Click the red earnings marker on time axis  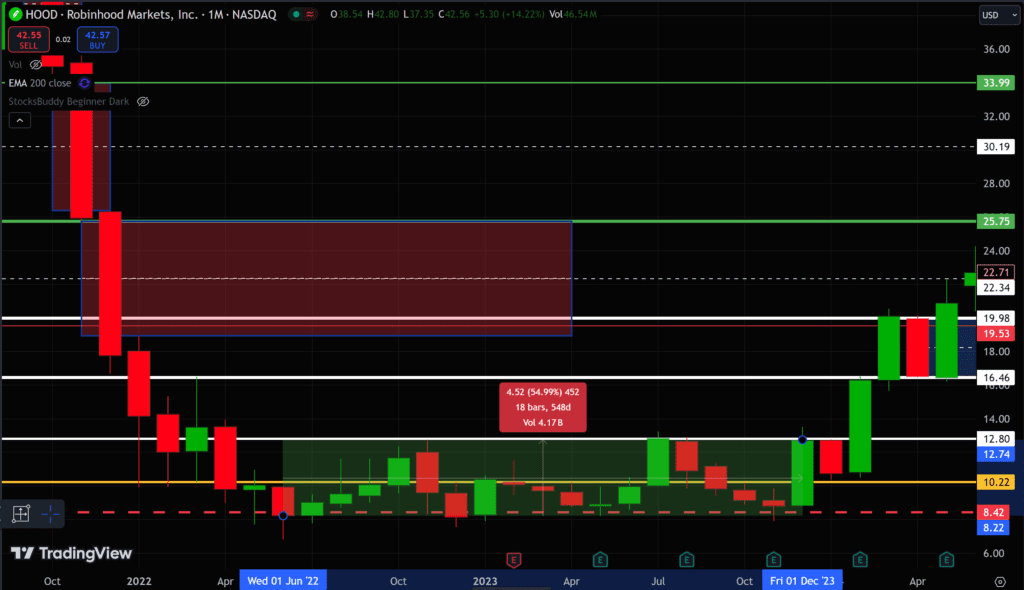pyautogui.click(x=514, y=559)
